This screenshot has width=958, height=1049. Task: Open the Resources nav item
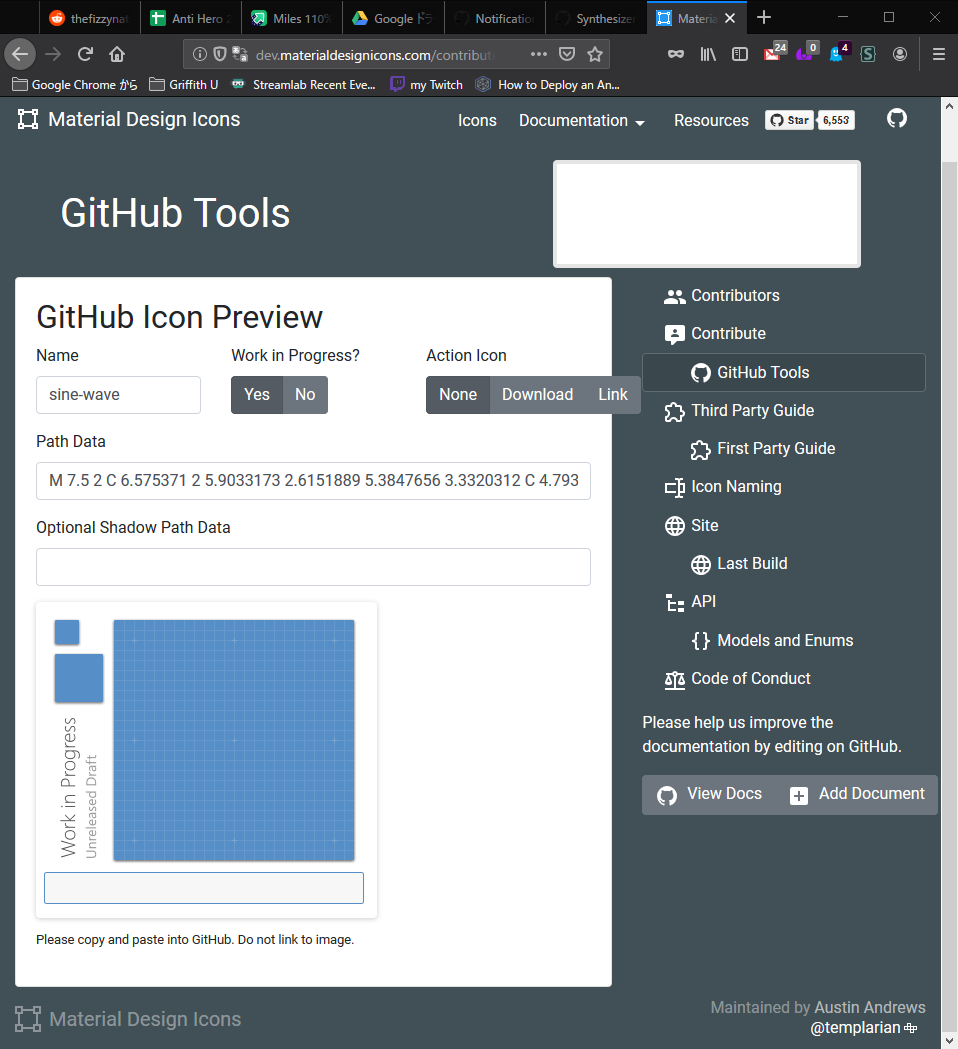711,120
